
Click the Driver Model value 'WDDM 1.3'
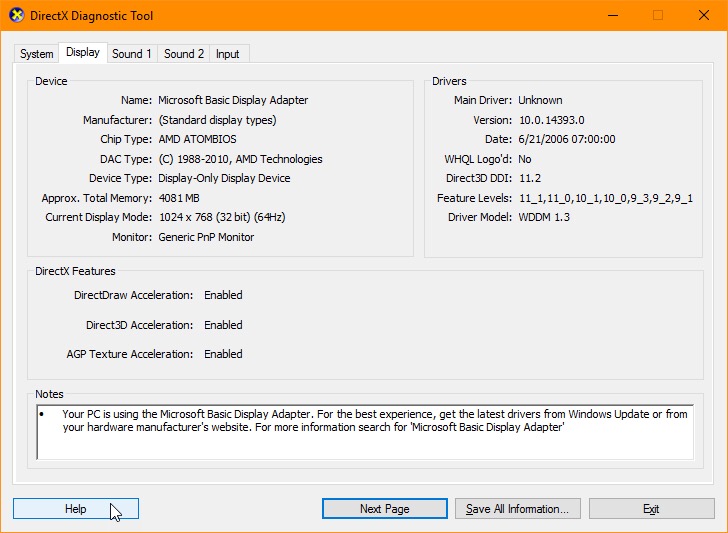point(544,217)
